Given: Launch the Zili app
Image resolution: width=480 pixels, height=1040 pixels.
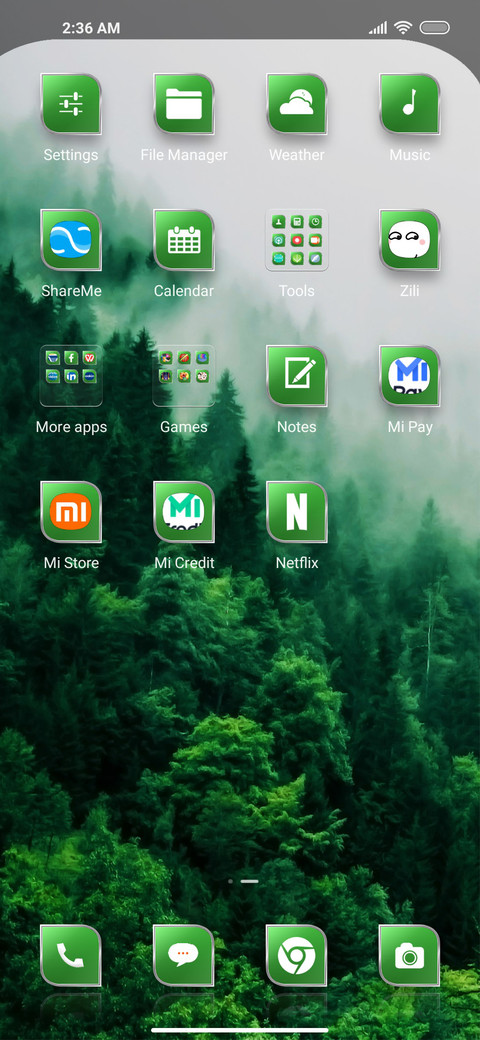Looking at the screenshot, I should tap(410, 240).
